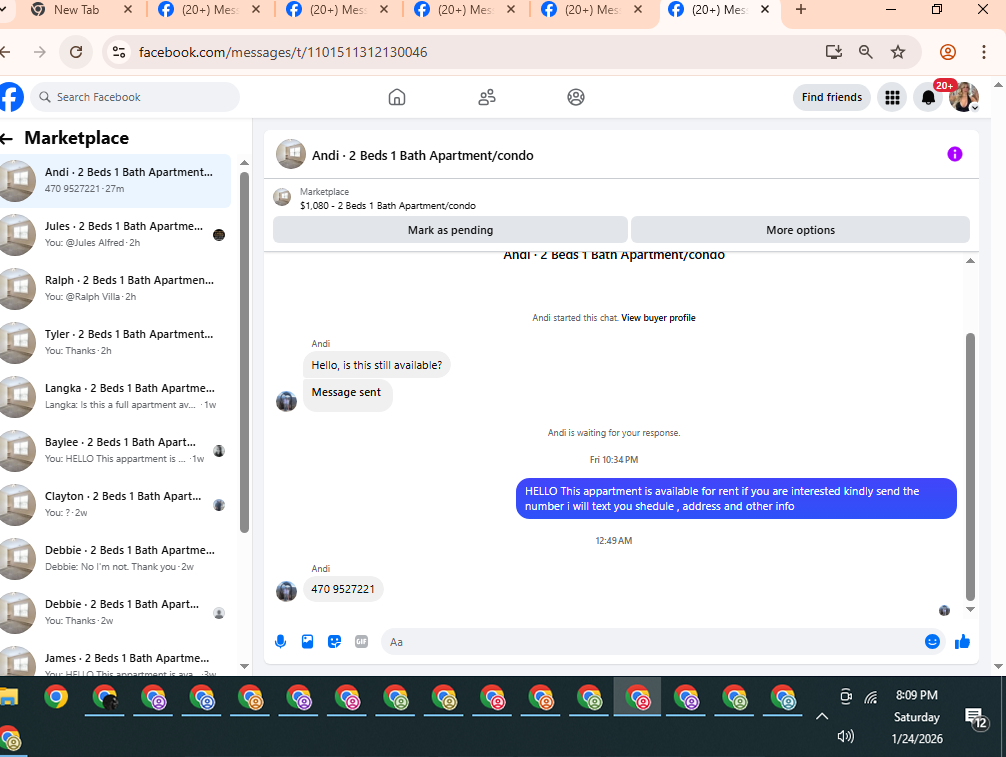Screen dimensions: 1006x757
Task: Switch to the New Tab browser tab
Action: point(76,10)
